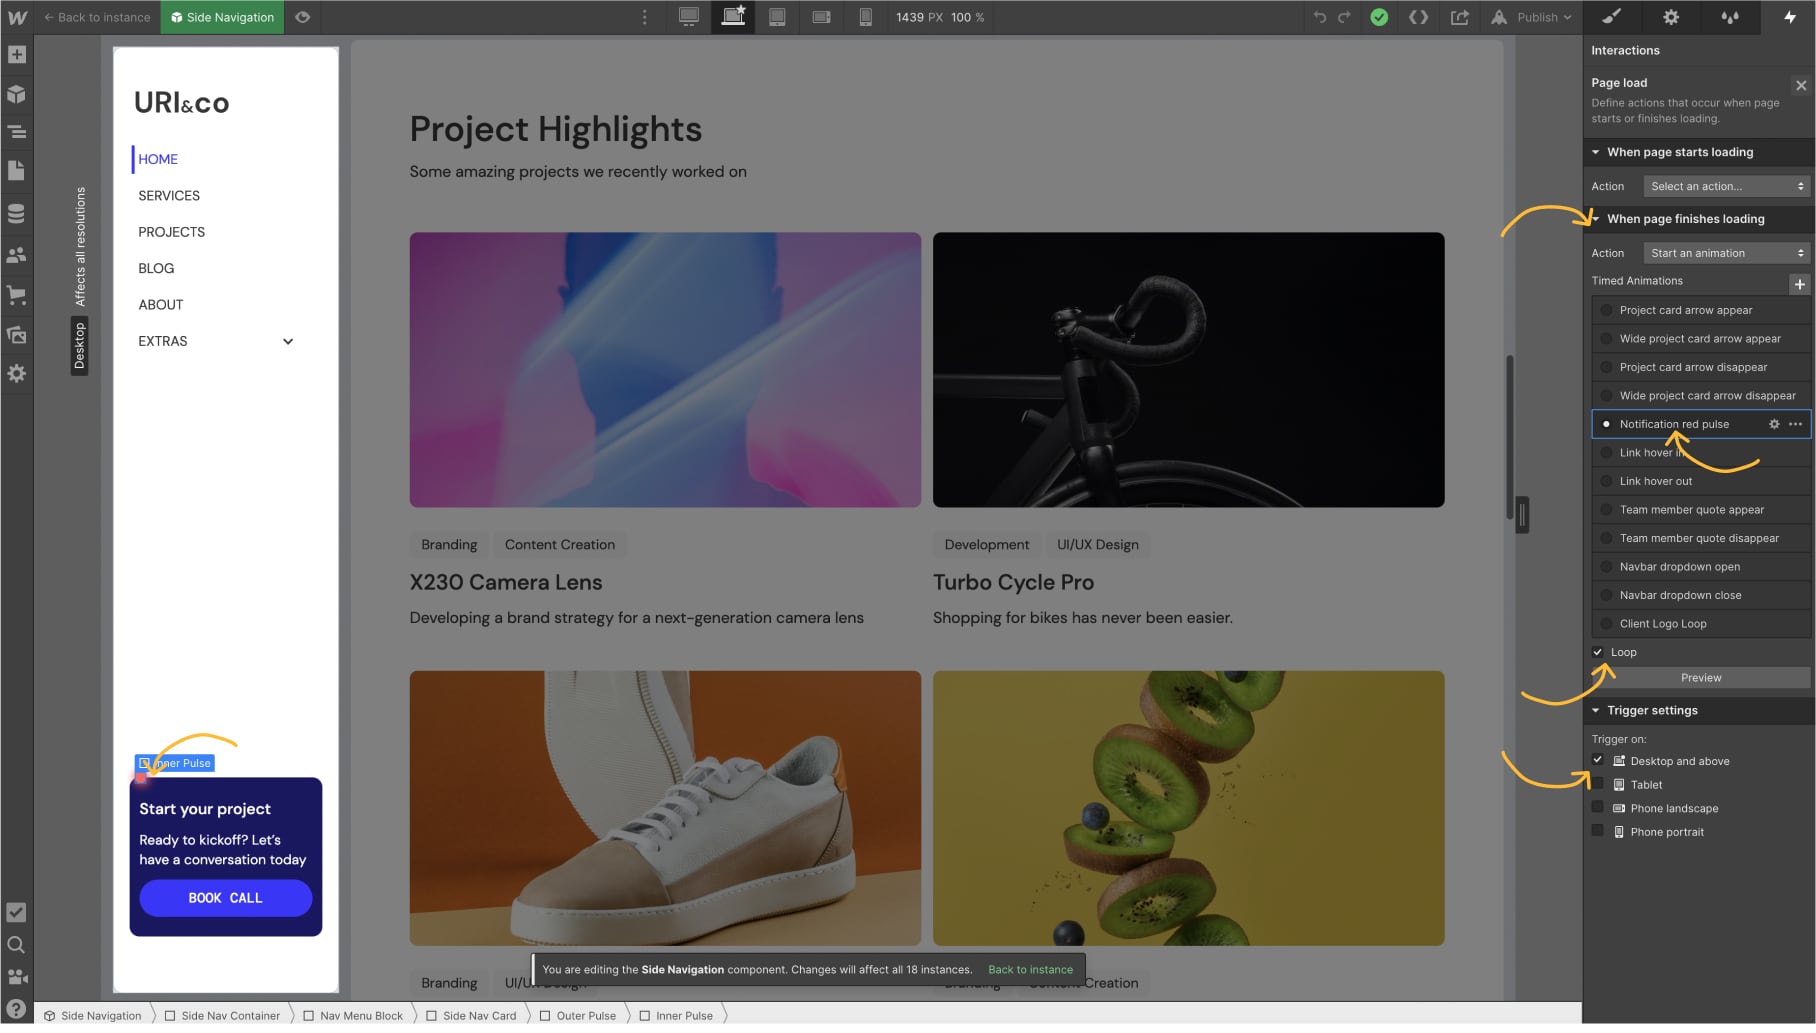Switch to tablet breakpoint
The image size is (1816, 1033).
tap(777, 17)
